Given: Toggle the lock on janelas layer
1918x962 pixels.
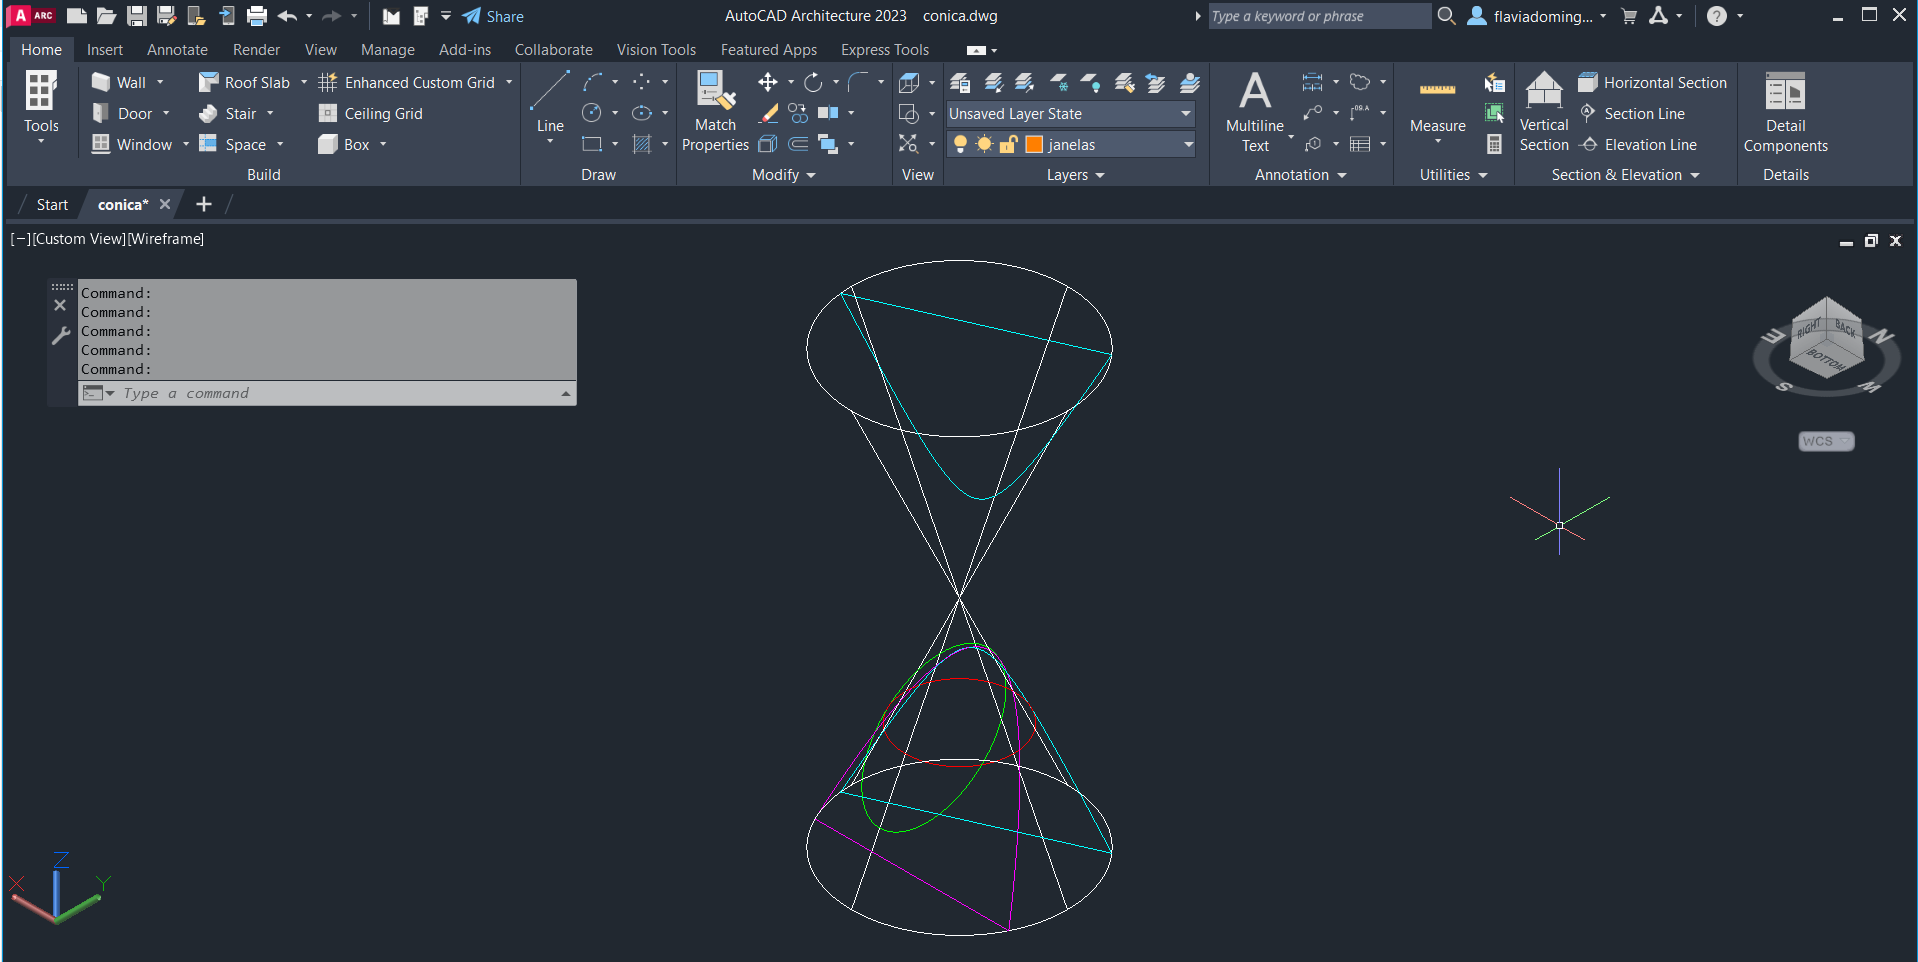Looking at the screenshot, I should [1008, 145].
